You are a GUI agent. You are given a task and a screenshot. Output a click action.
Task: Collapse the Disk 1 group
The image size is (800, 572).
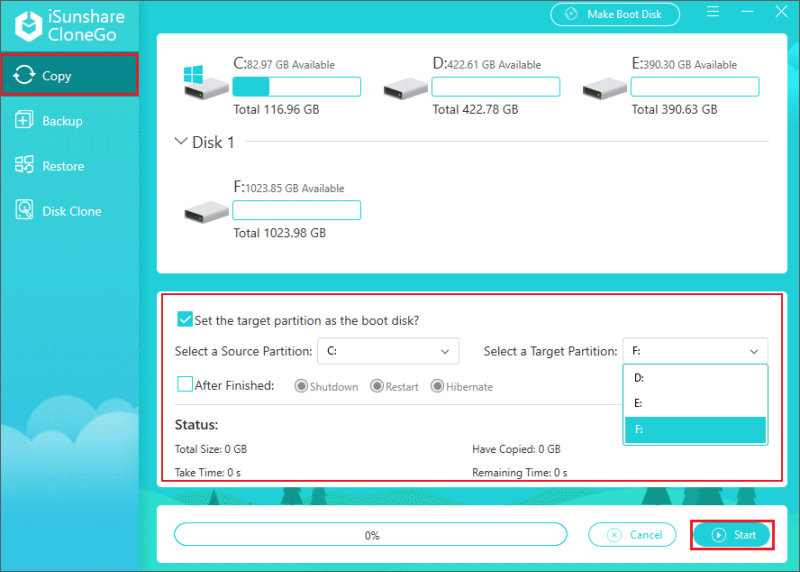[181, 141]
